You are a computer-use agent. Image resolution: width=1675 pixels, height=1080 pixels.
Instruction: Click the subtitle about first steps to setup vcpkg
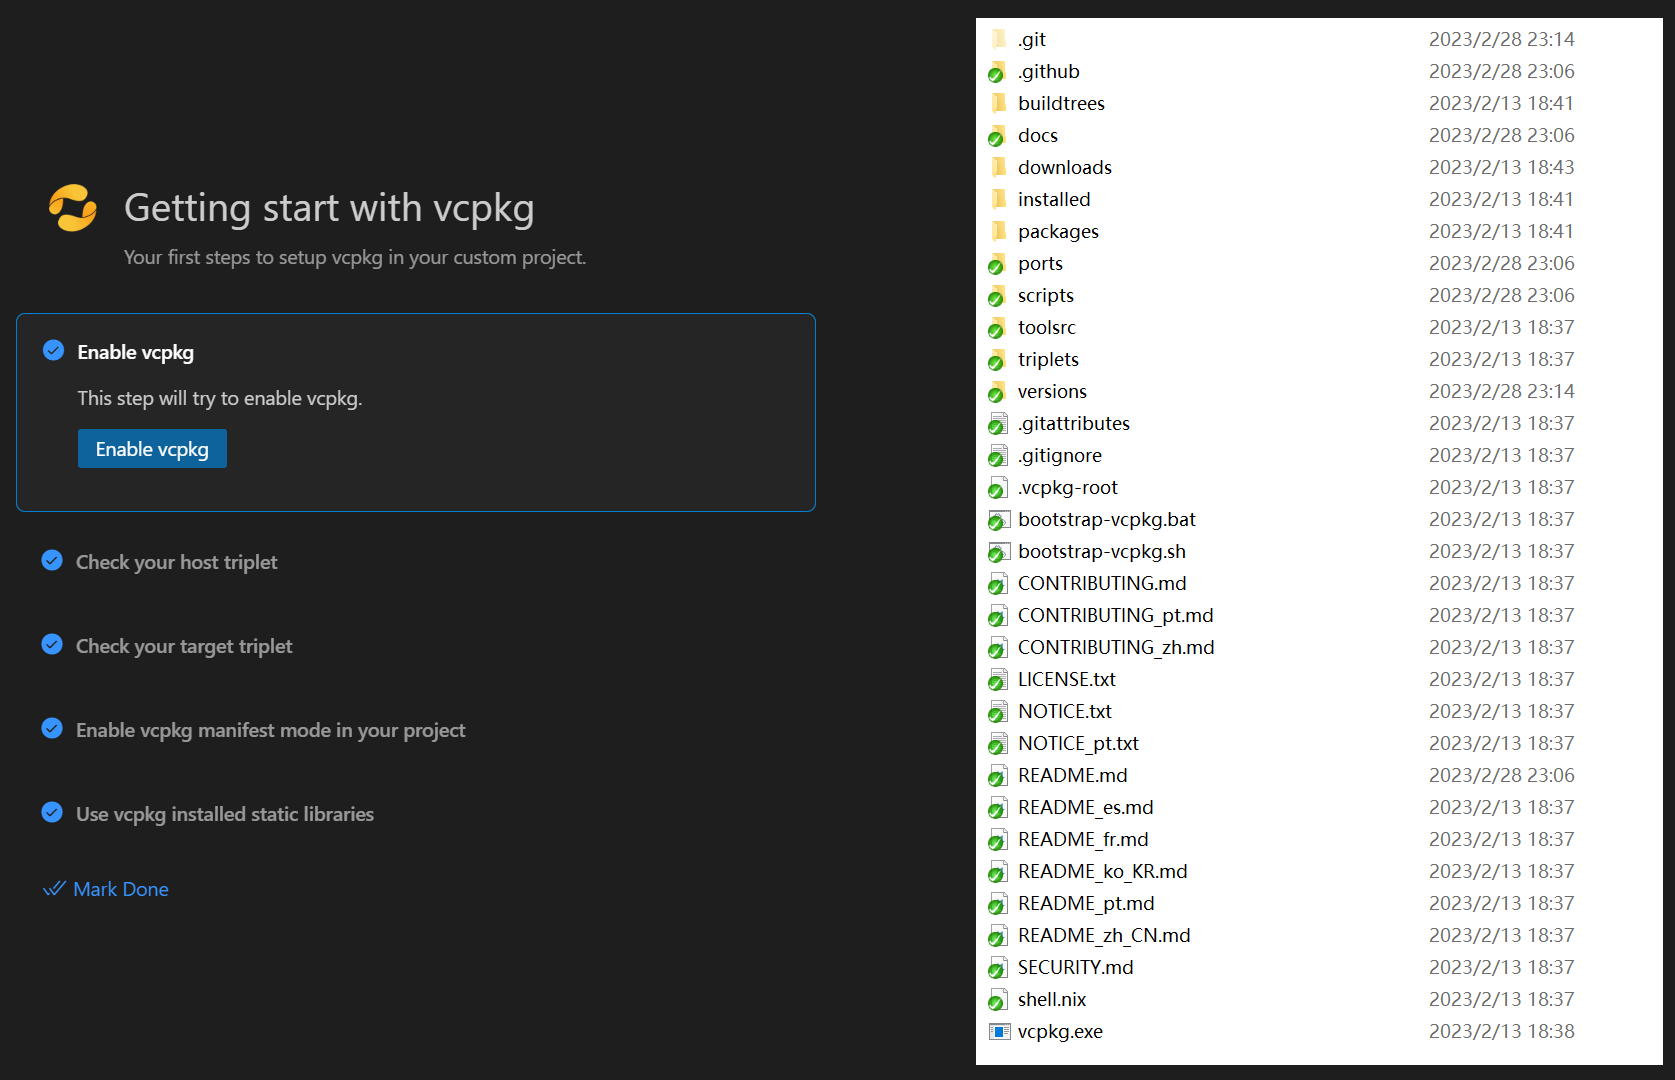click(355, 257)
